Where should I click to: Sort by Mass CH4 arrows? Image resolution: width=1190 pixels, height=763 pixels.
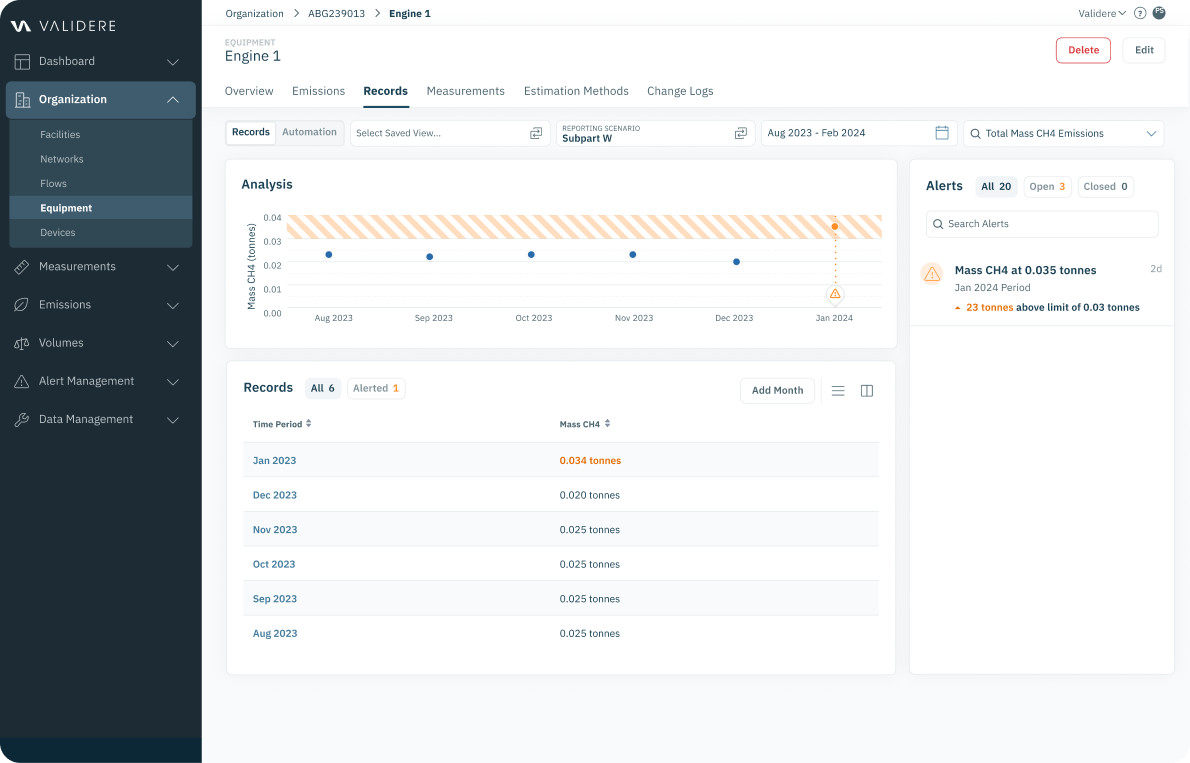(x=607, y=424)
